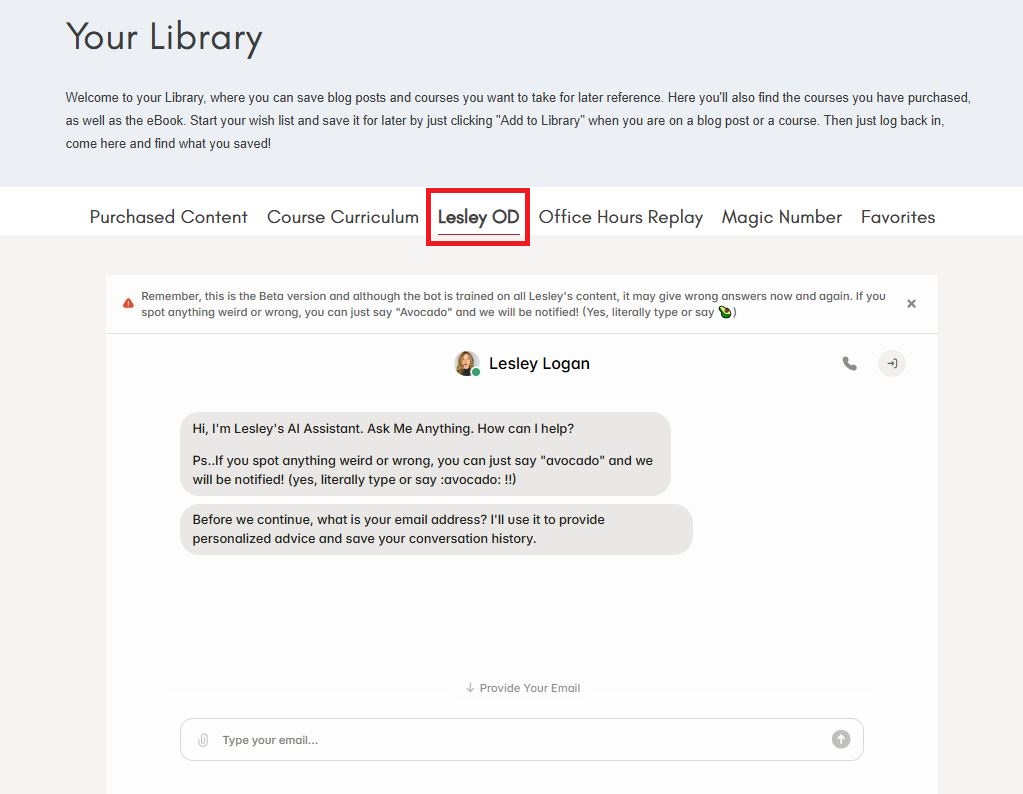Click the sign-in arrow icon beside the phone
Screen dimensions: 1023x794
click(x=892, y=364)
